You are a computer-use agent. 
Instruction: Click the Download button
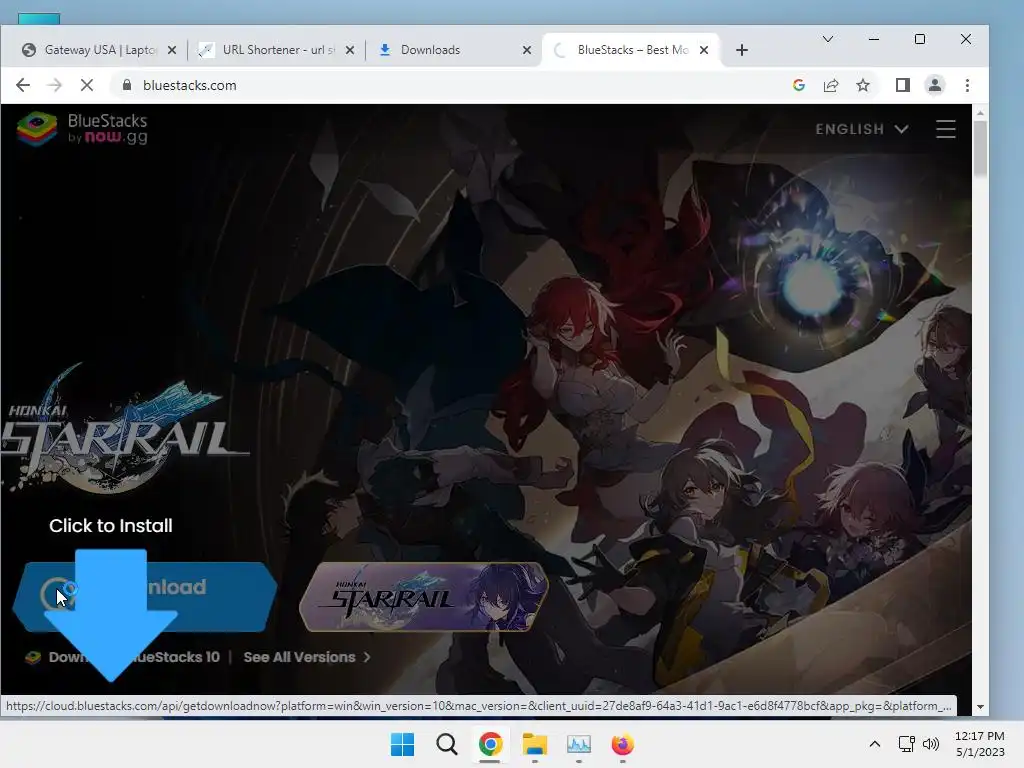point(145,597)
